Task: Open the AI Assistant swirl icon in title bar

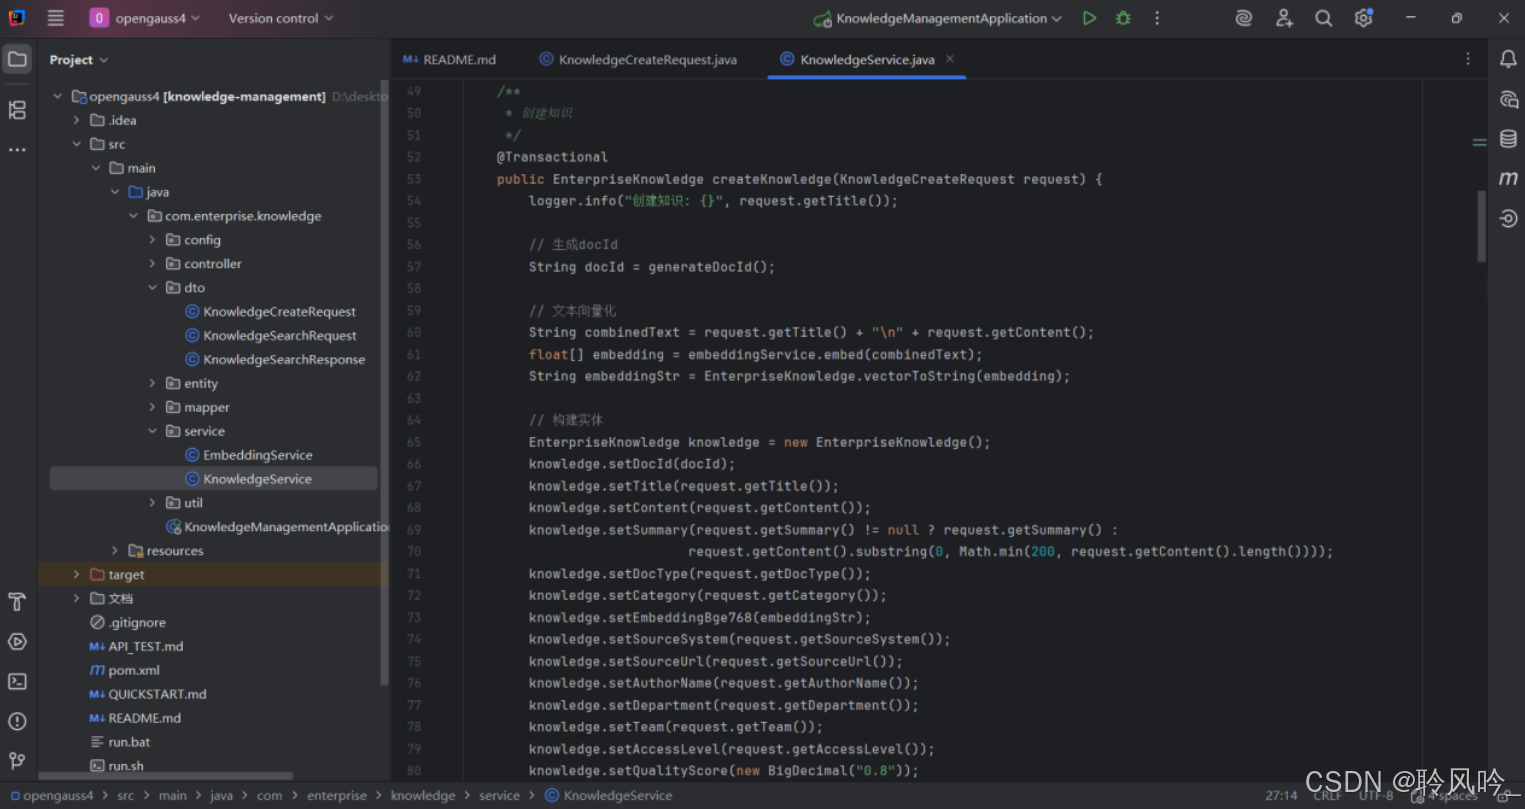Action: 1244,18
